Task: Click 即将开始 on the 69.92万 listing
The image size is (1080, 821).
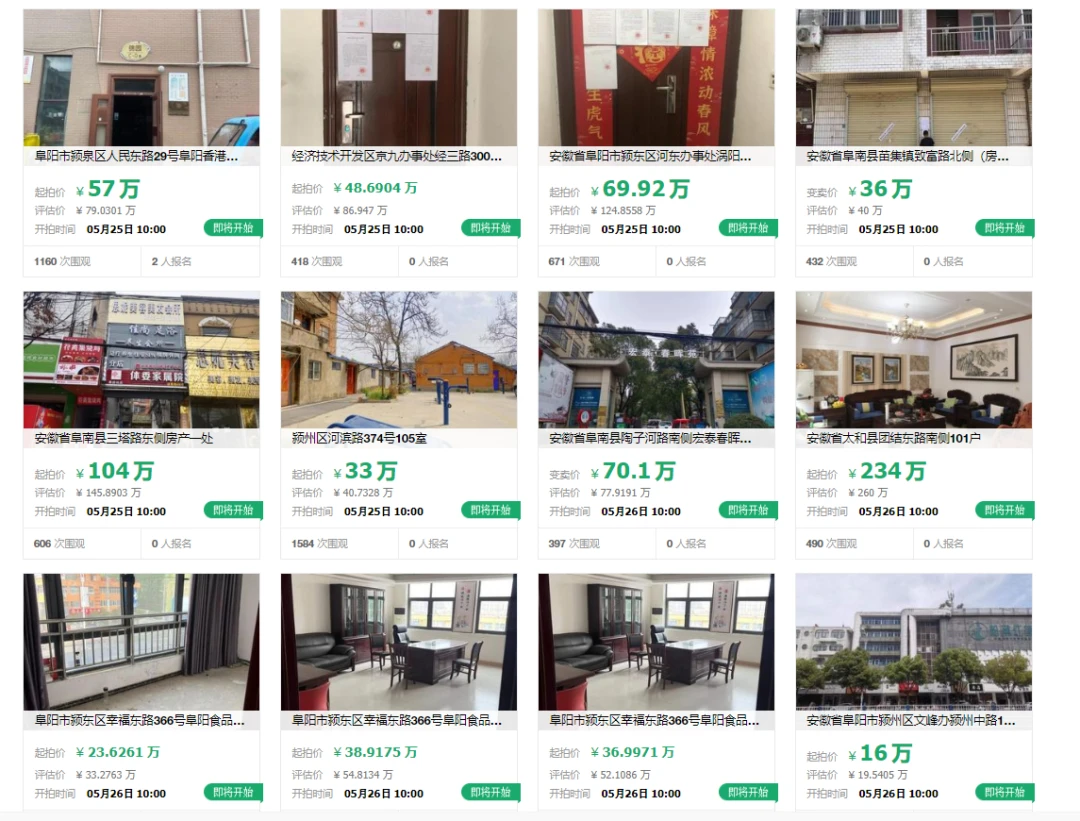Action: tap(748, 228)
